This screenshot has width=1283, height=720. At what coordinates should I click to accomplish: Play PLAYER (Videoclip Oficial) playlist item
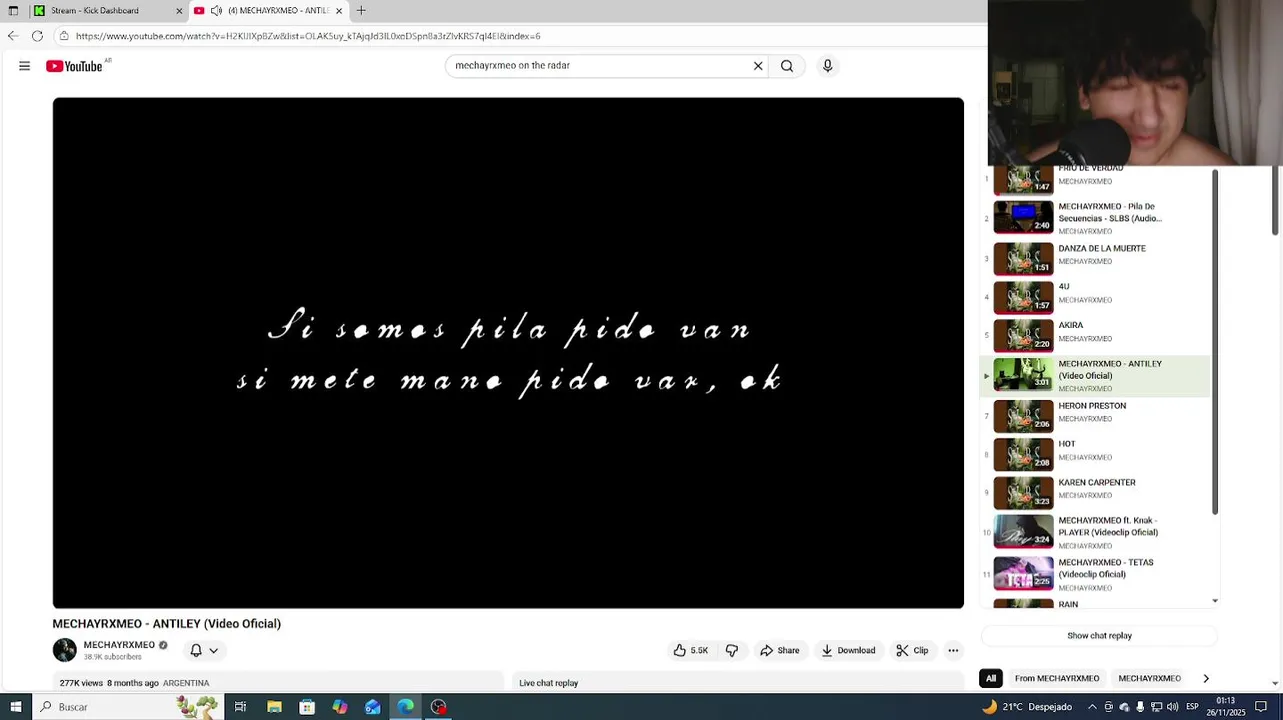[x=1096, y=532]
